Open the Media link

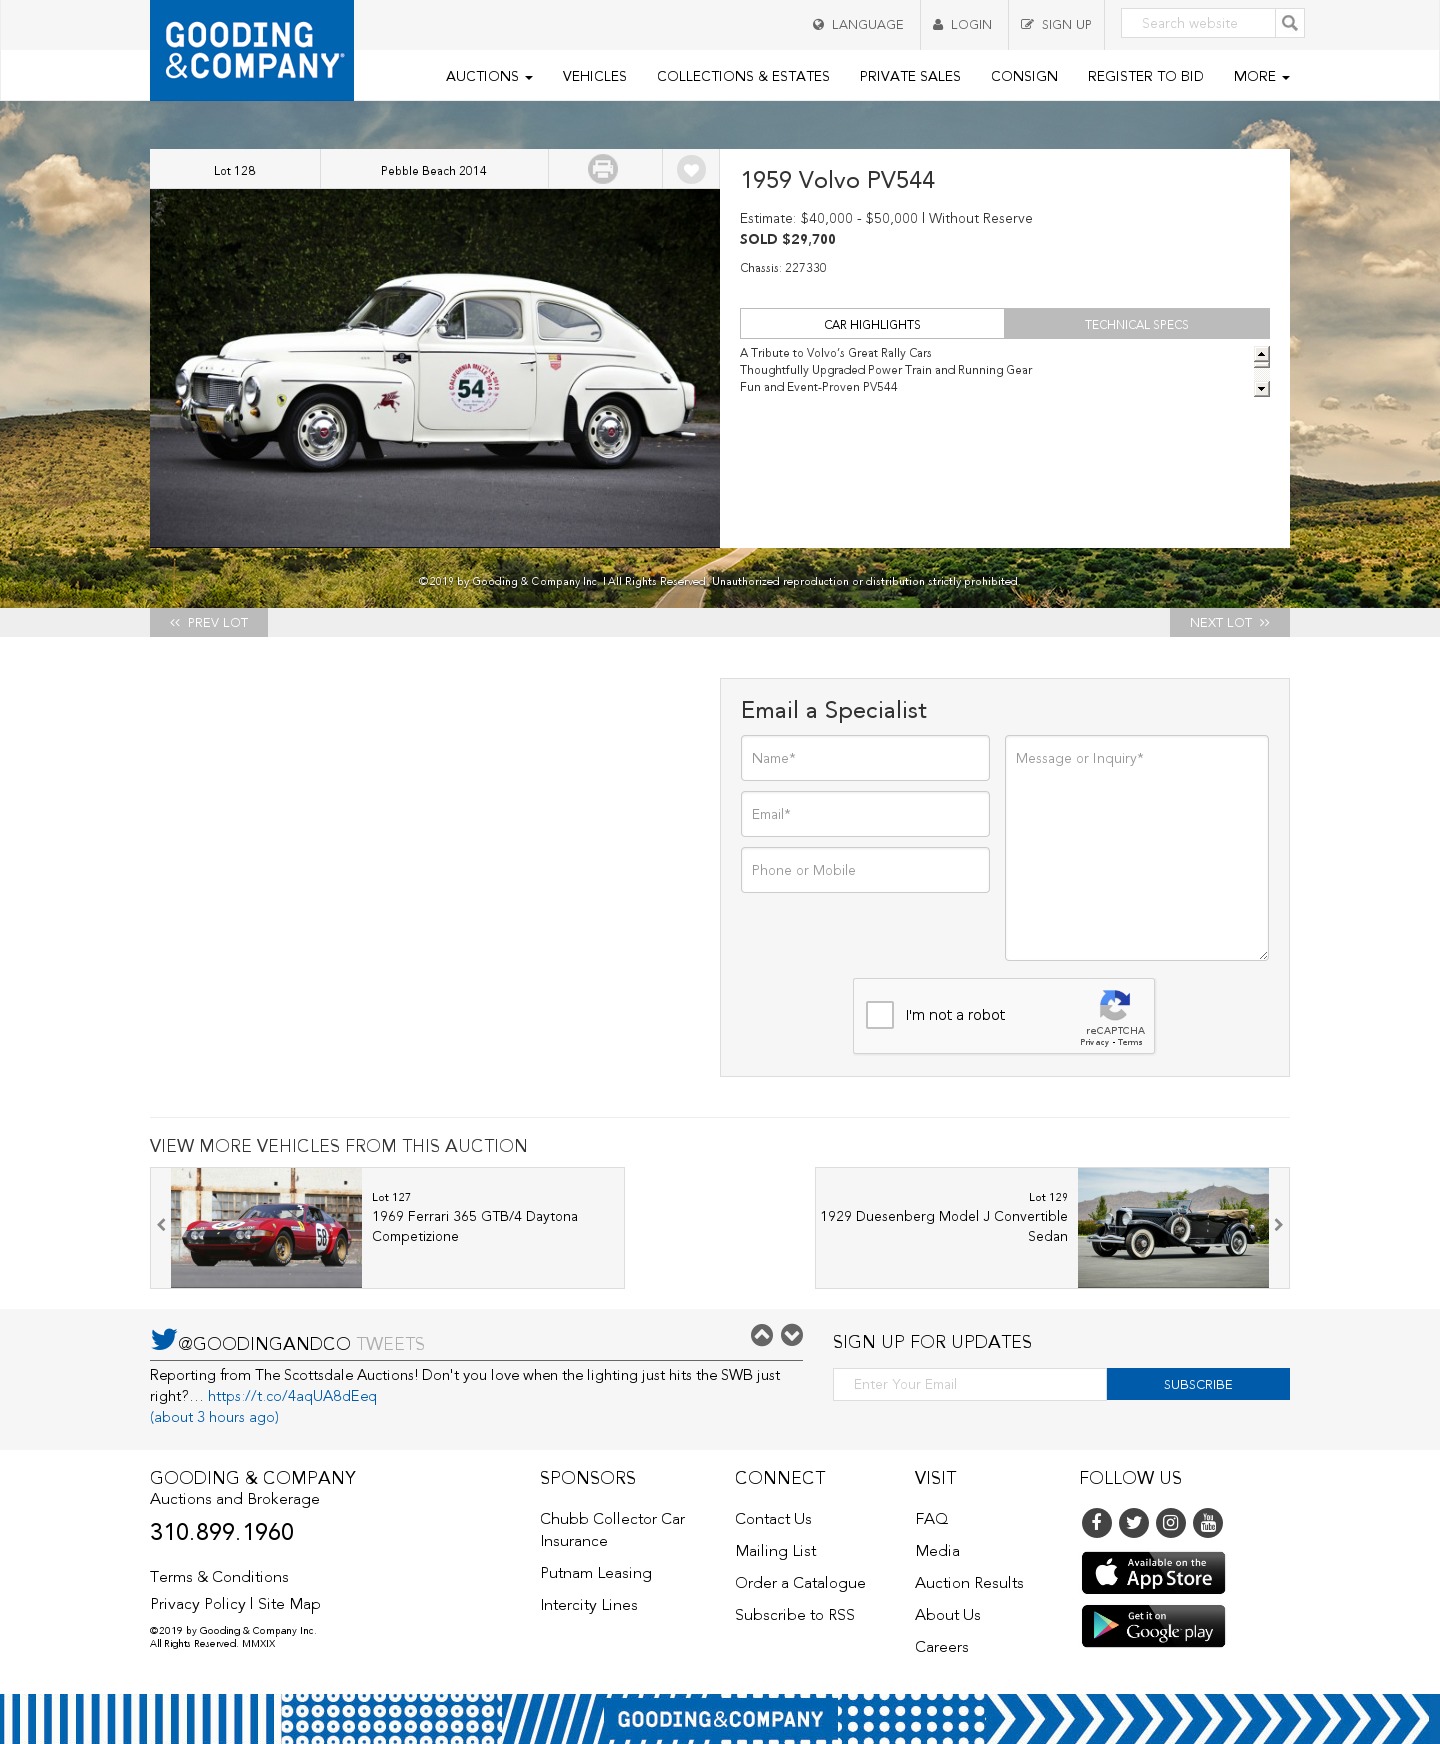point(938,1551)
